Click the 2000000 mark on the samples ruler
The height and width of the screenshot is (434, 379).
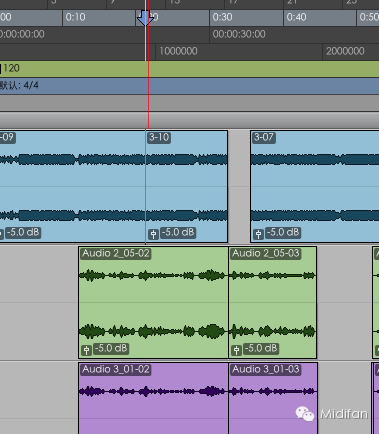345,51
